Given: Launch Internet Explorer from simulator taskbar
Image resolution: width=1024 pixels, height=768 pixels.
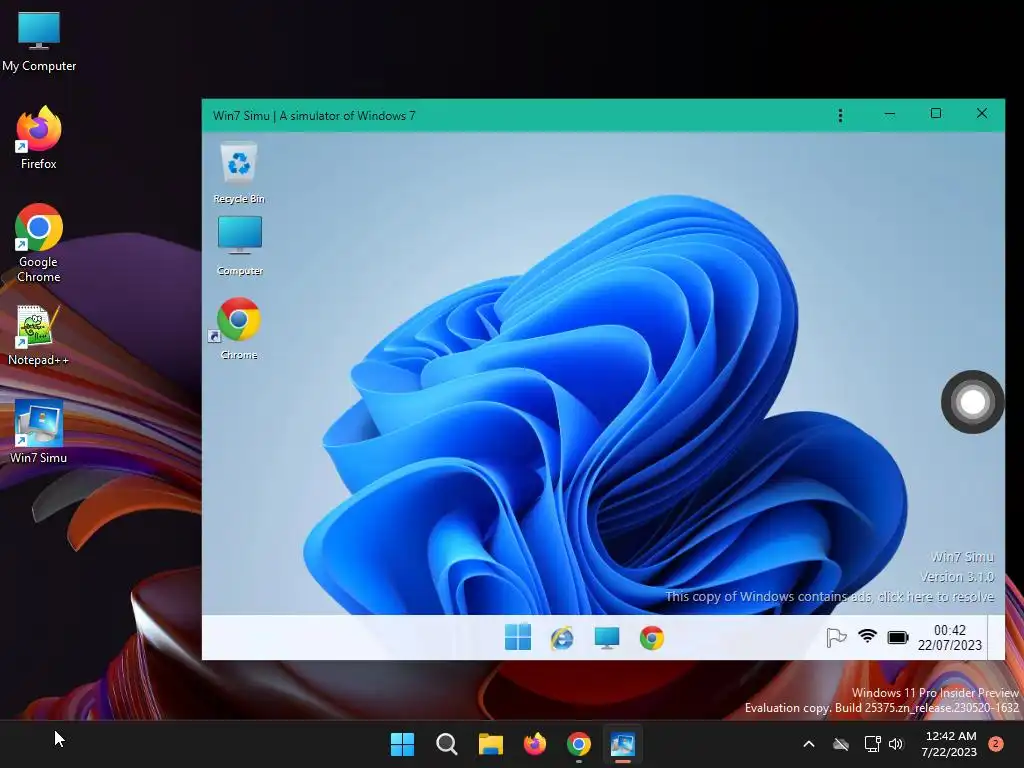Looking at the screenshot, I should coord(562,638).
